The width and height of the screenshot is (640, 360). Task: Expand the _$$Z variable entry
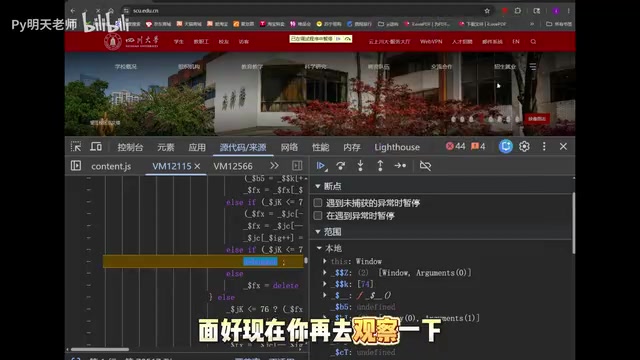click(325, 273)
